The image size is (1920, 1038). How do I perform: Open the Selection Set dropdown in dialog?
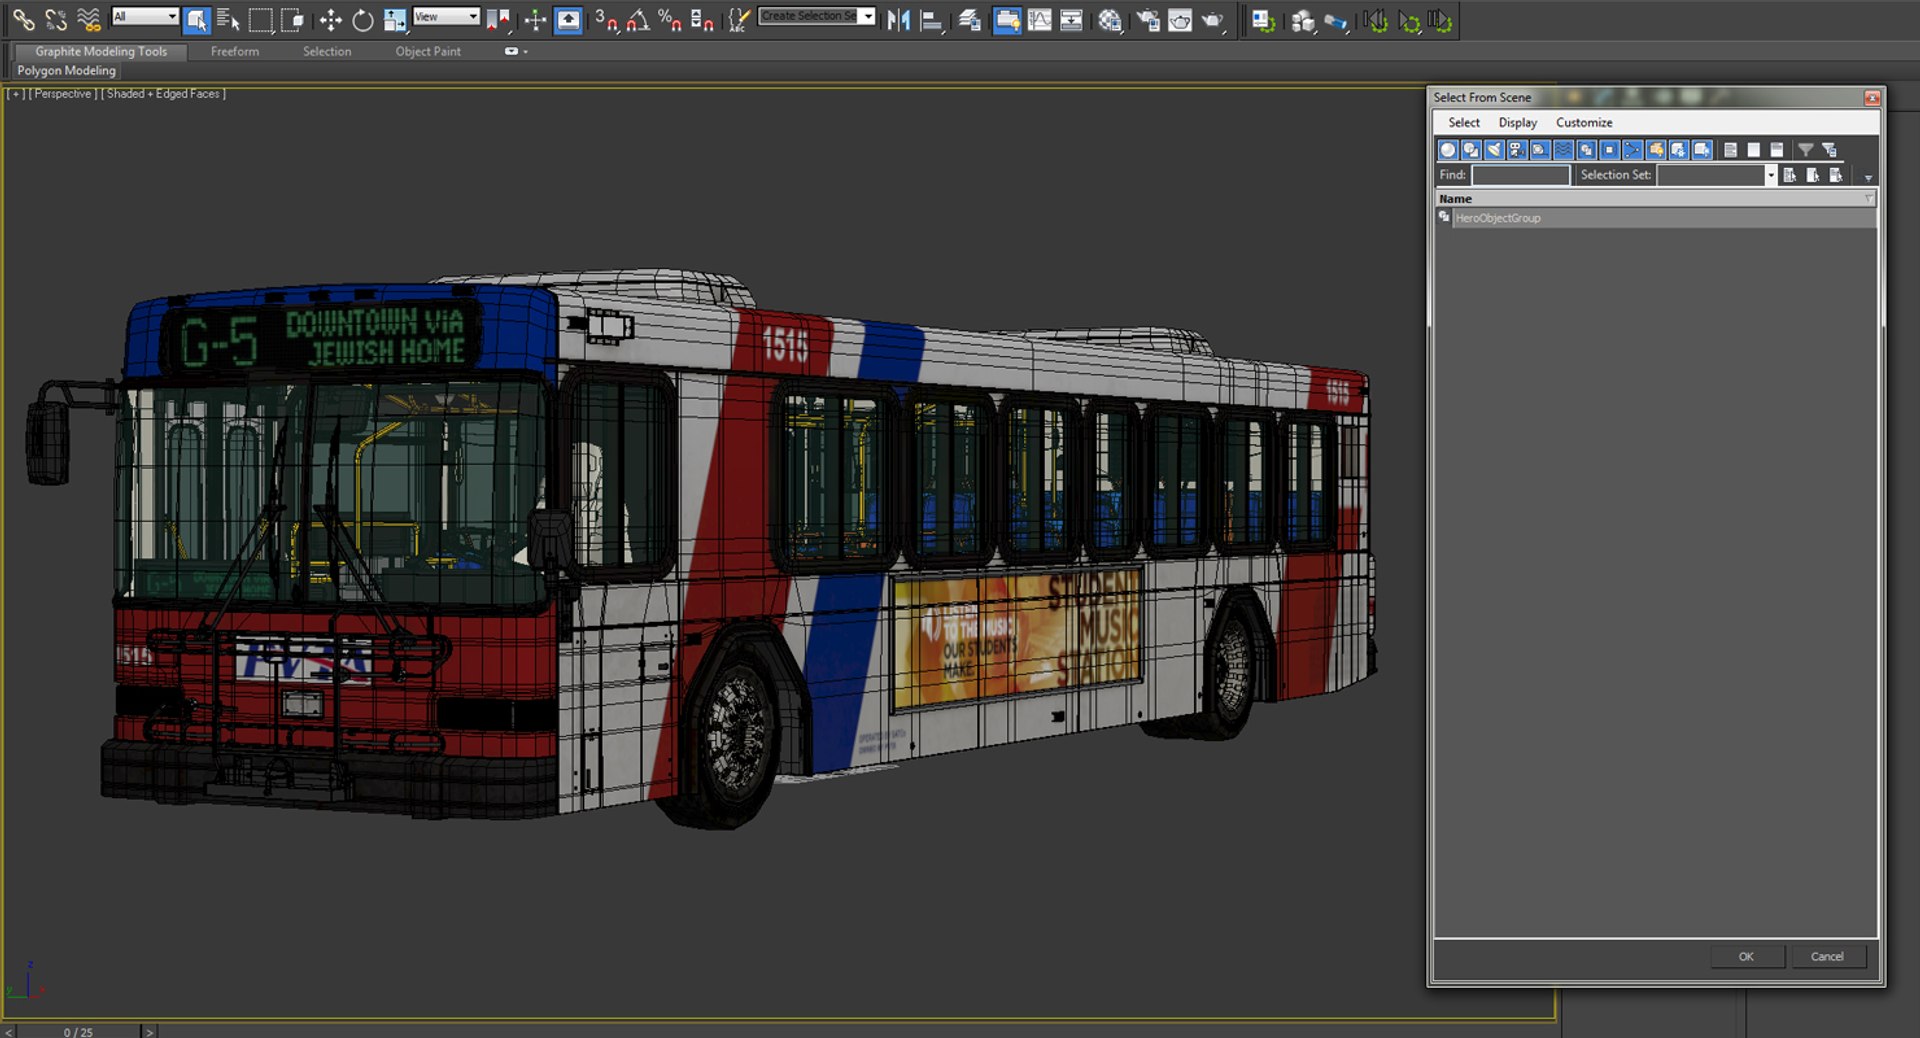1770,175
